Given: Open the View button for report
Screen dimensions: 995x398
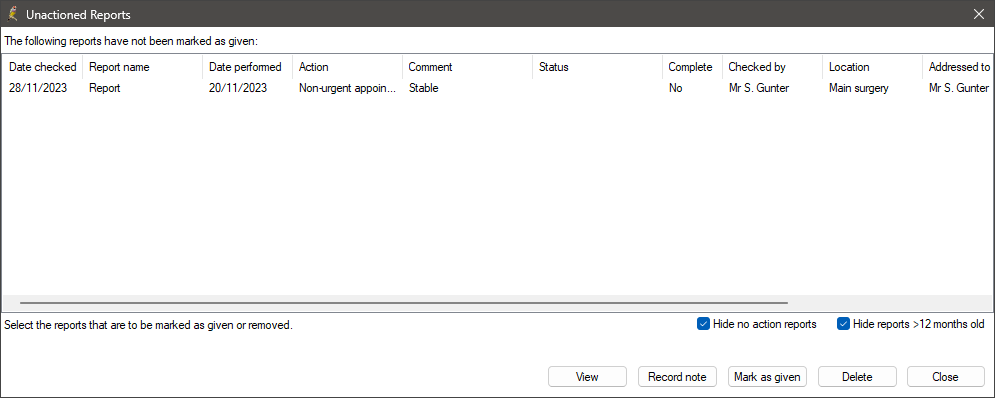Looking at the screenshot, I should click(587, 376).
